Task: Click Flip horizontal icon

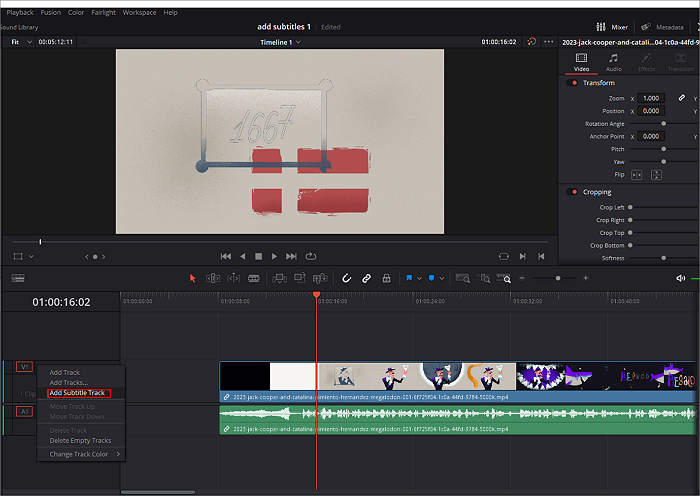Action: (636, 175)
